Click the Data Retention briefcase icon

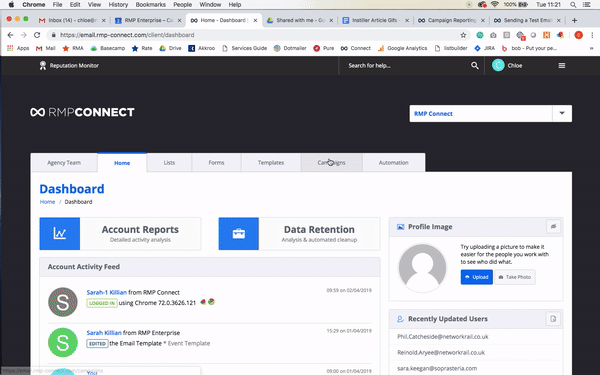click(x=239, y=233)
